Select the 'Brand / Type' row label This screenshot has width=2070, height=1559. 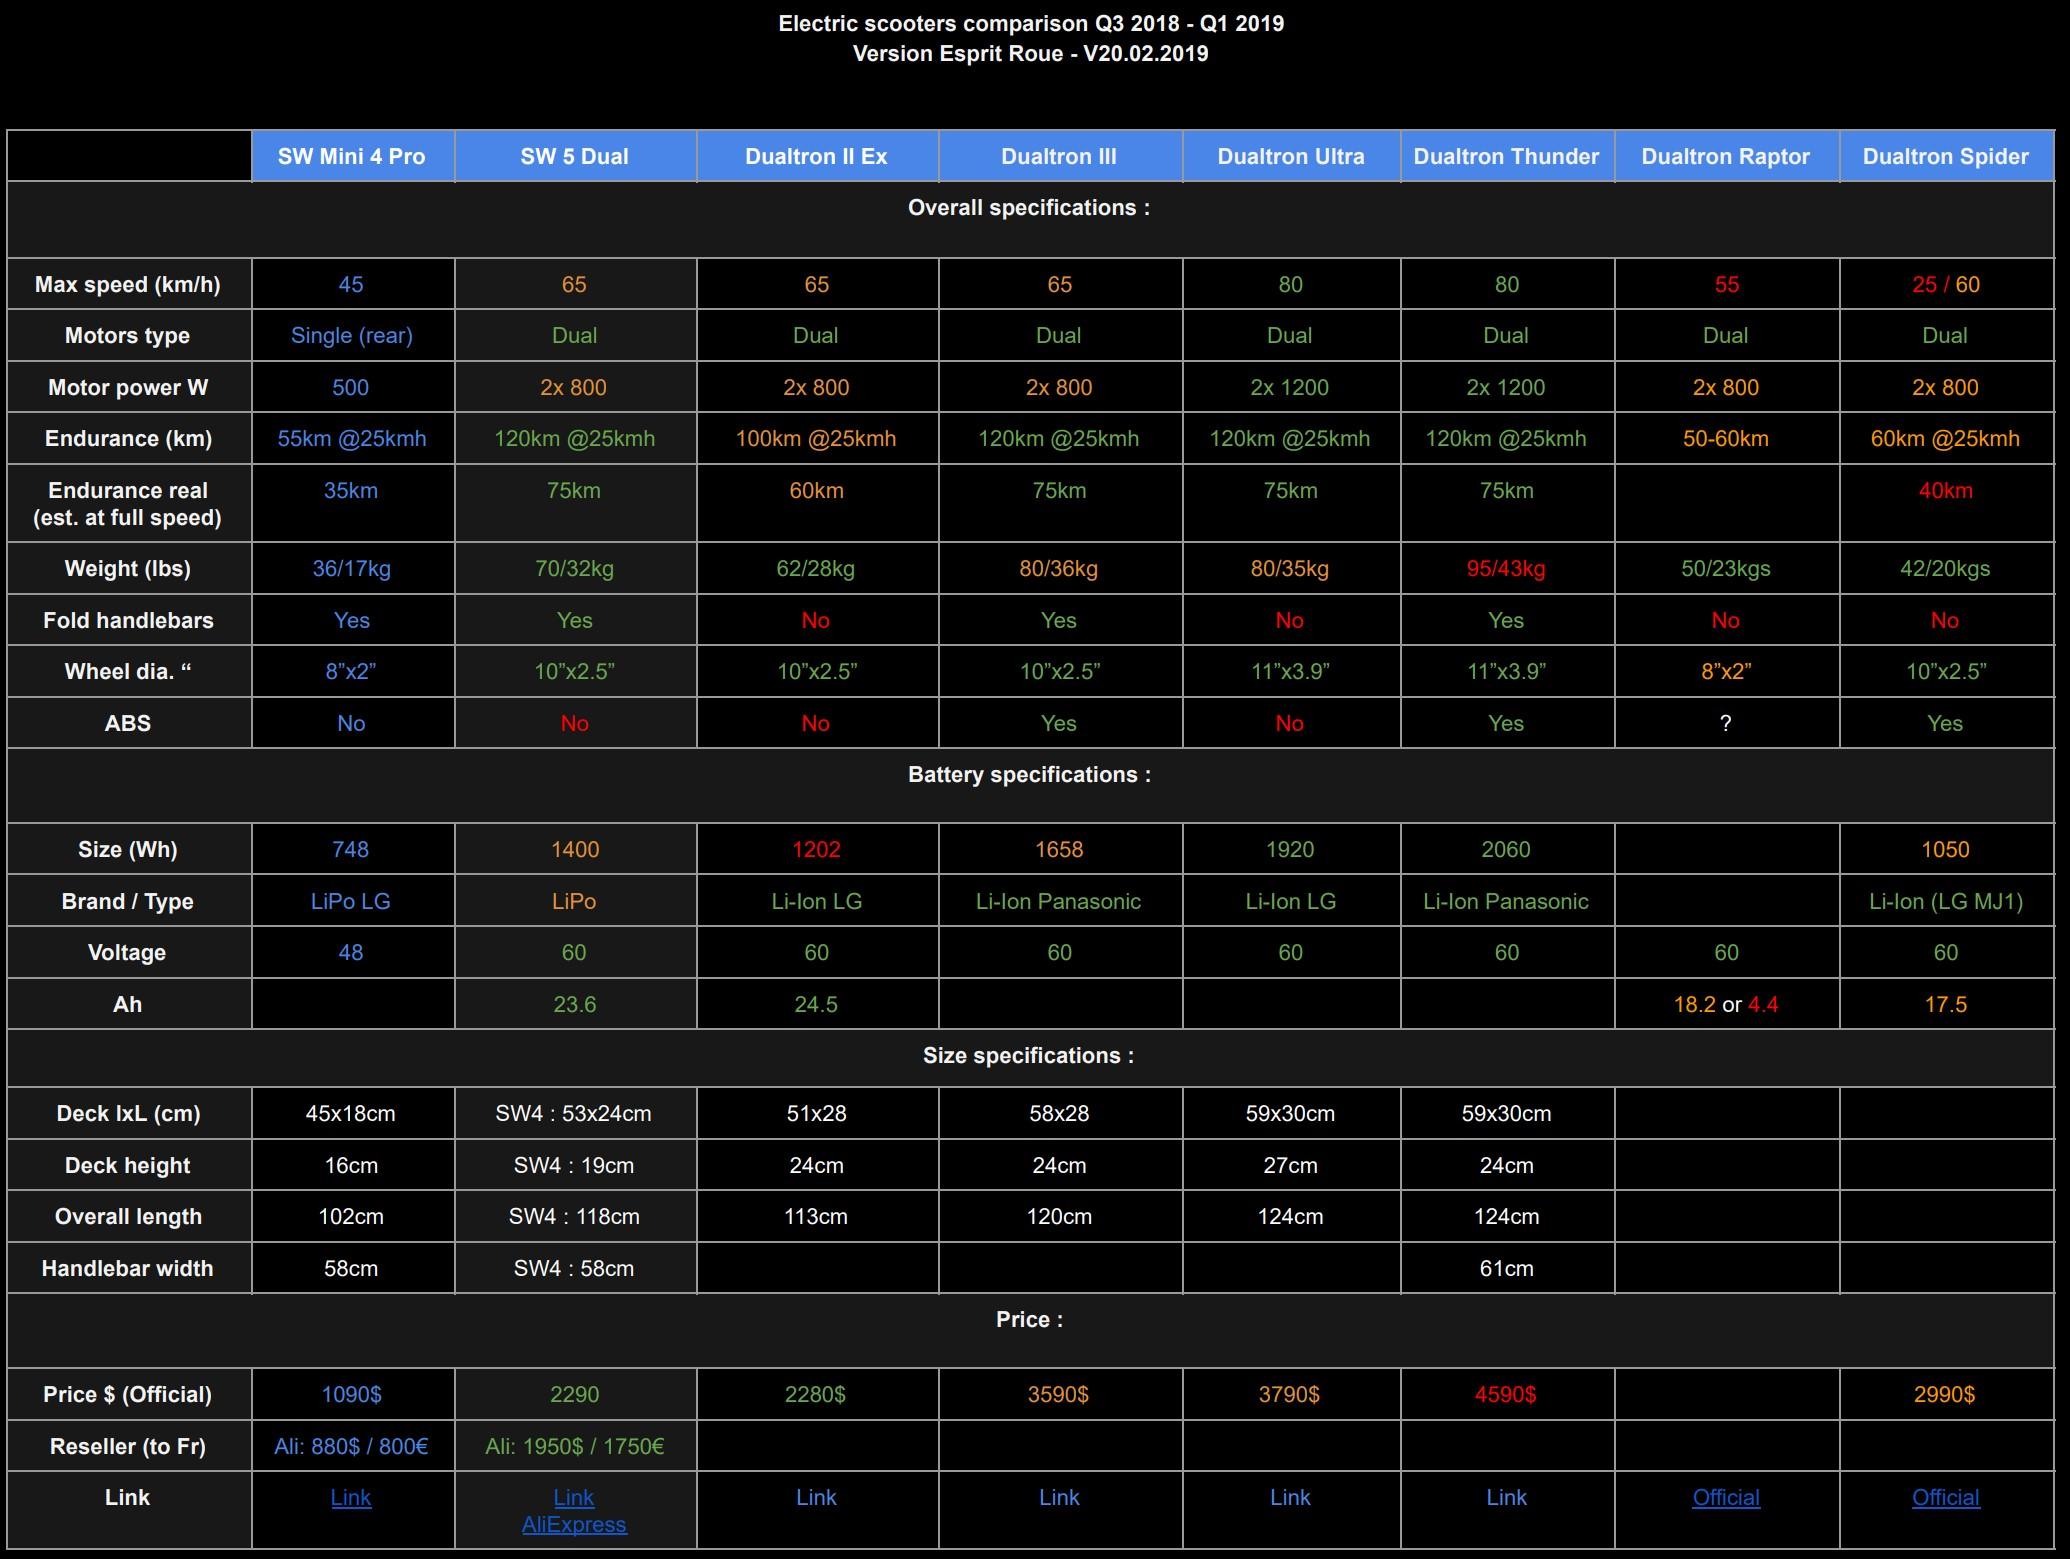point(128,902)
